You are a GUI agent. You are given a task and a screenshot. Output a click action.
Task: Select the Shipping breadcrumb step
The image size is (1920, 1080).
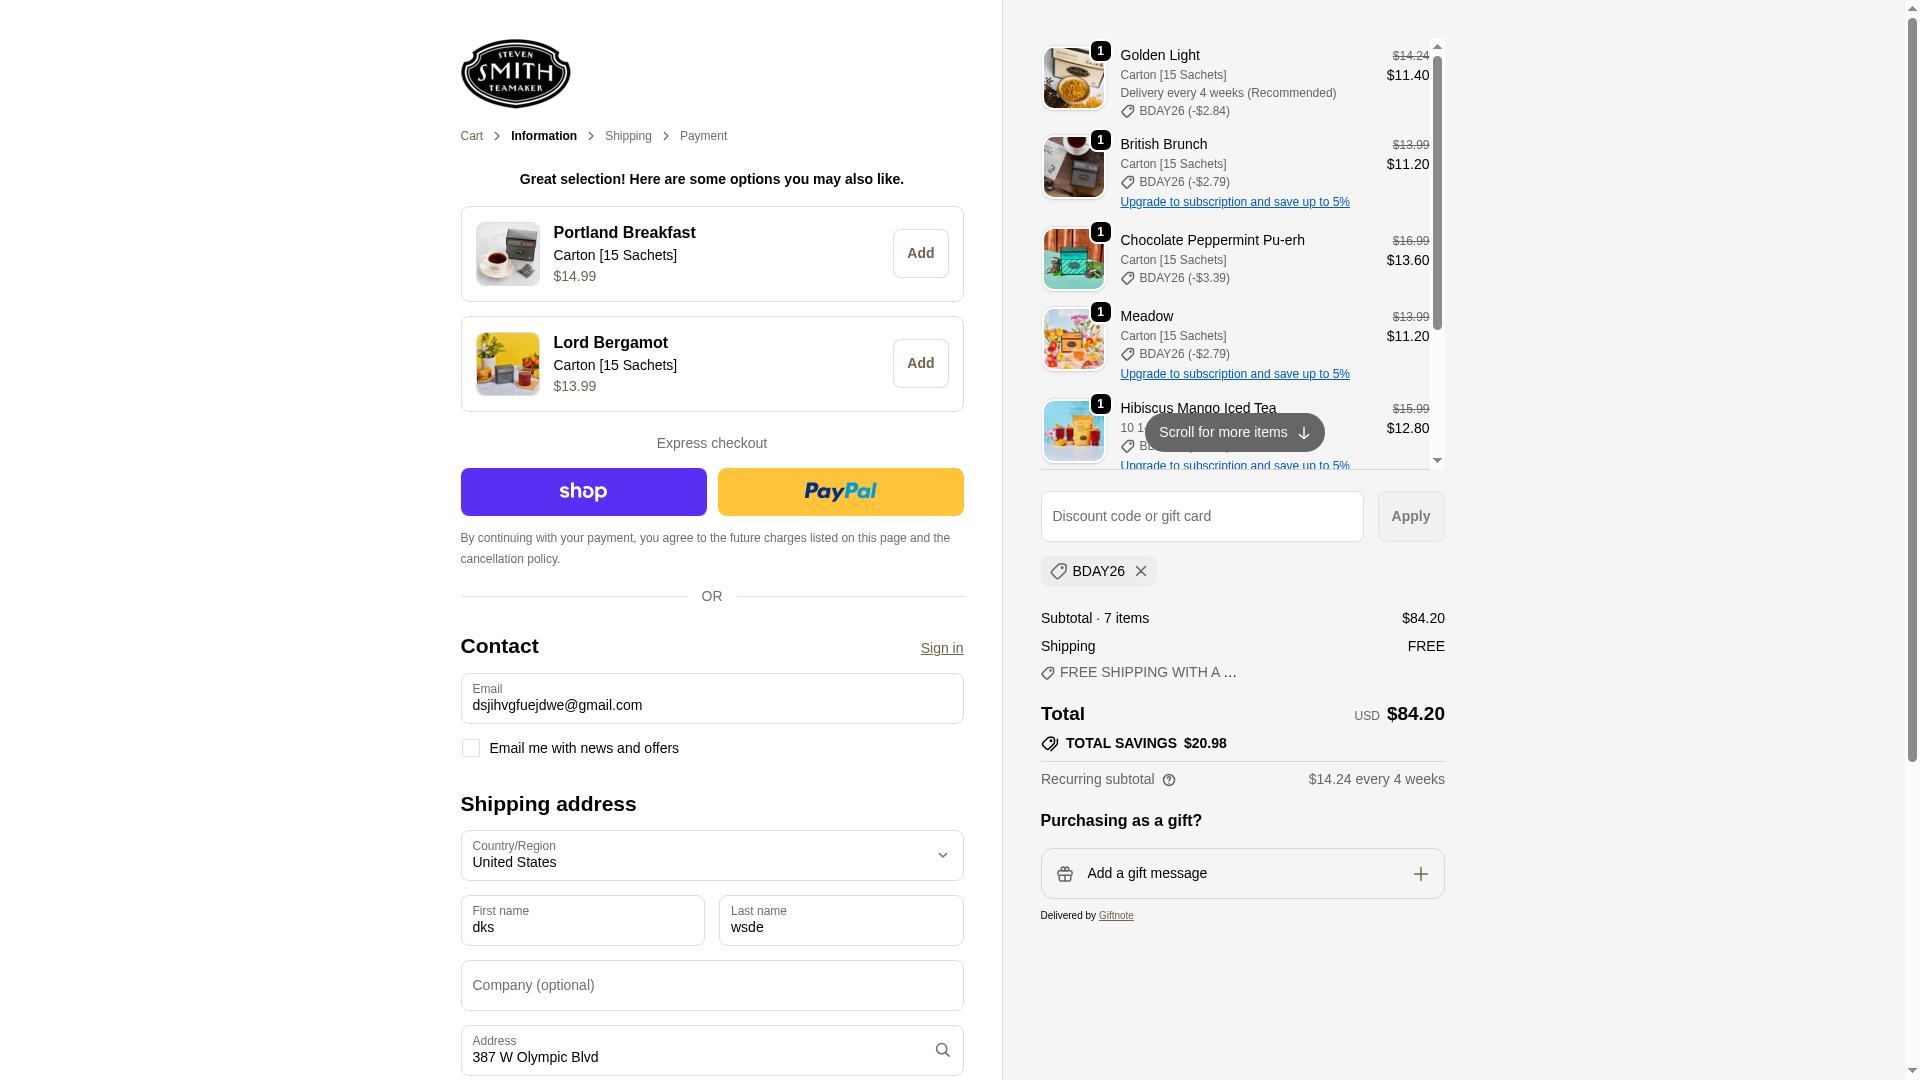pos(628,136)
